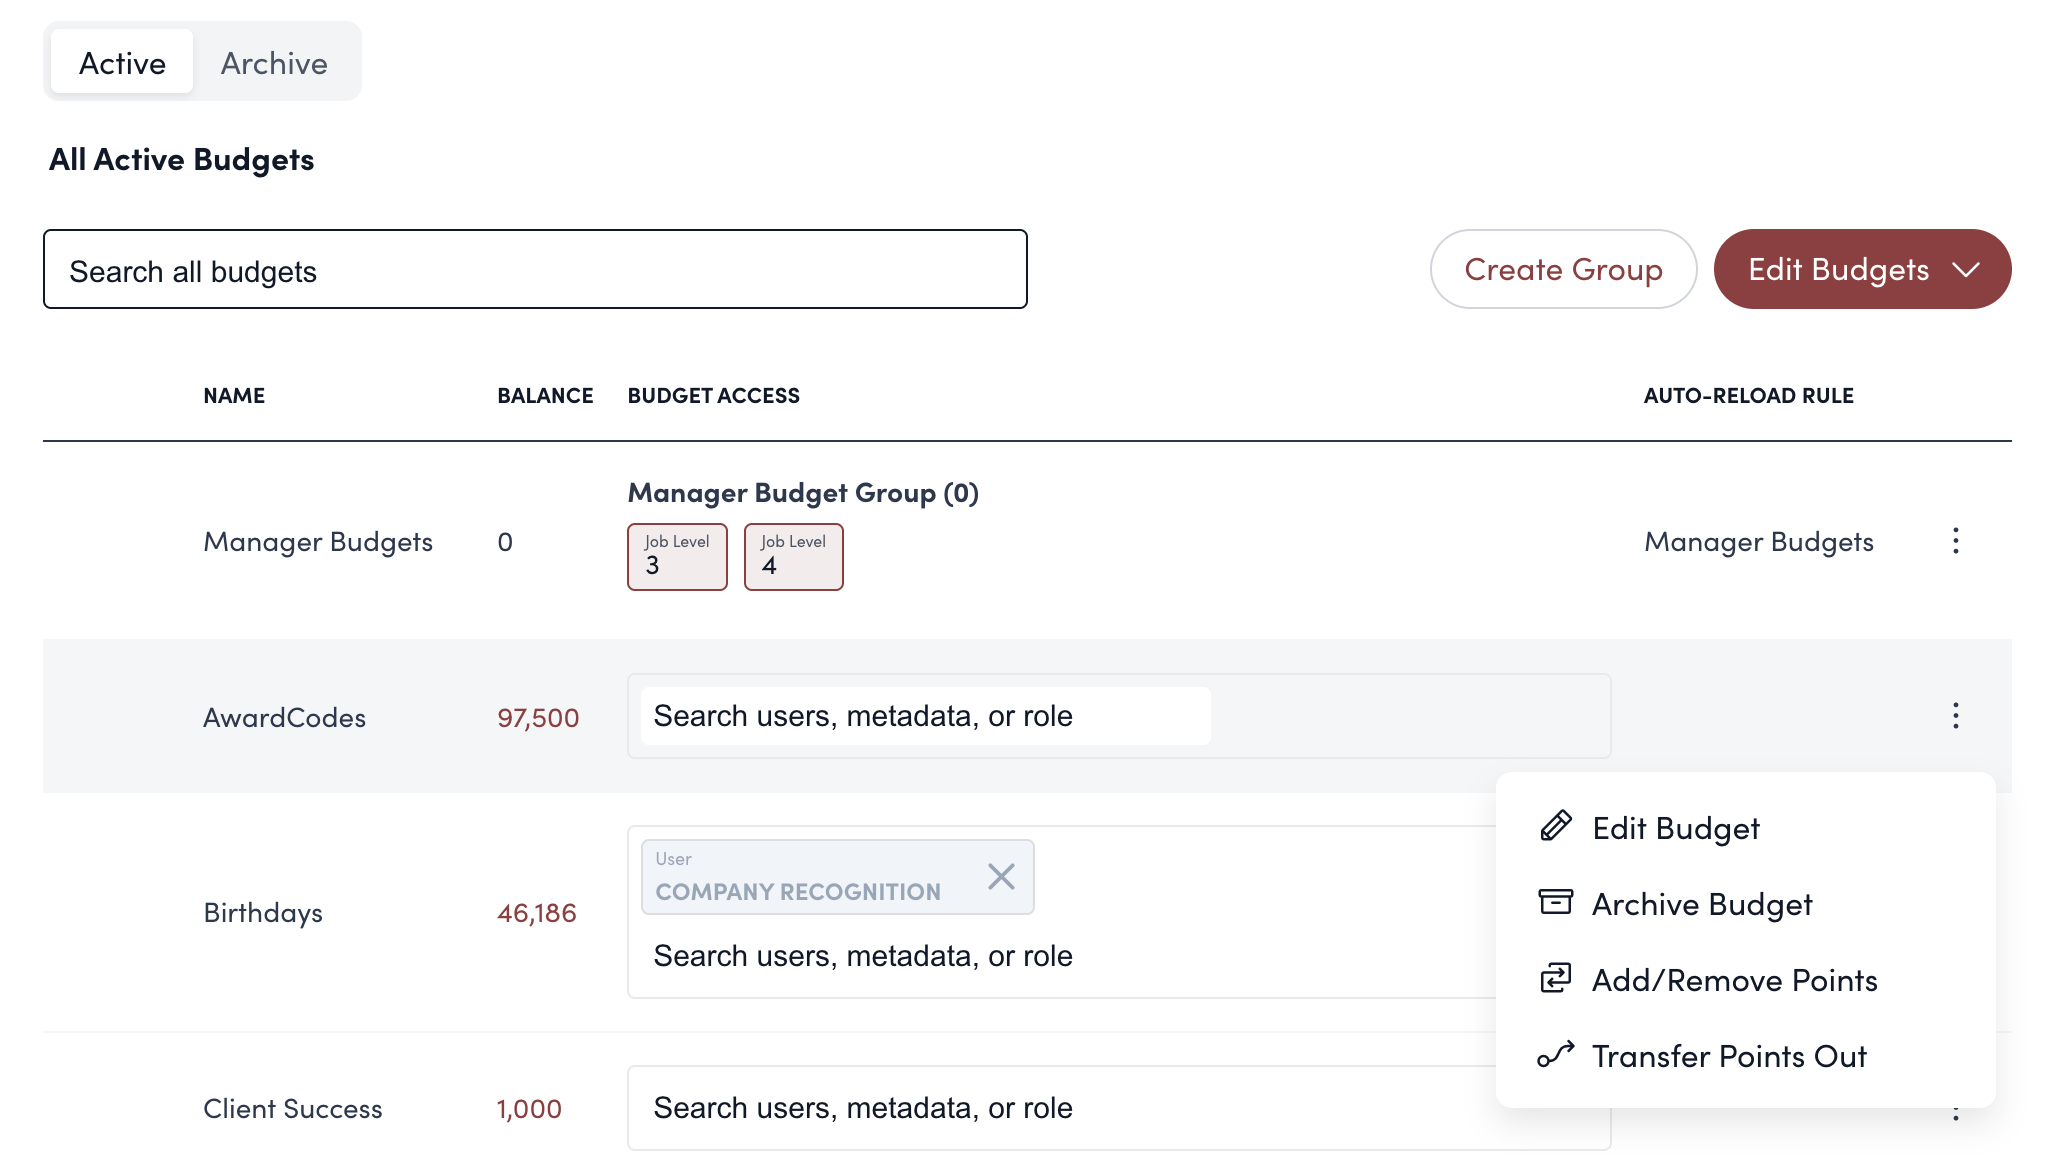Image resolution: width=2072 pixels, height=1160 pixels.
Task: Choose Add/Remove Points menu option
Action: click(1734, 980)
